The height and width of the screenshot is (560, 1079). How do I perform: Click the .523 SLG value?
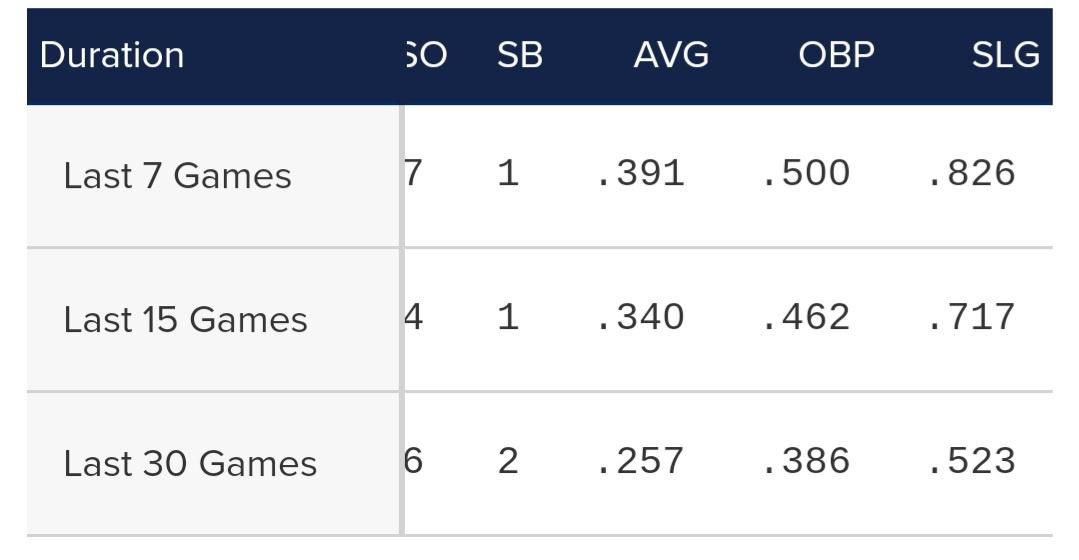pos(971,461)
